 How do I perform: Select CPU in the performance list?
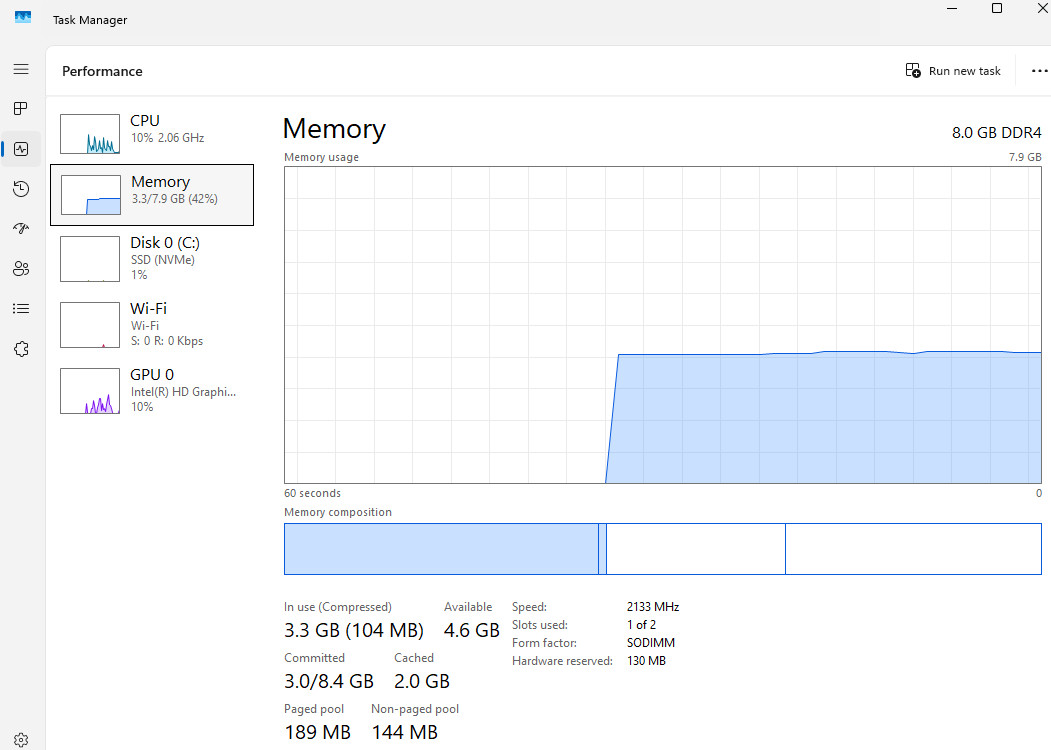point(152,133)
